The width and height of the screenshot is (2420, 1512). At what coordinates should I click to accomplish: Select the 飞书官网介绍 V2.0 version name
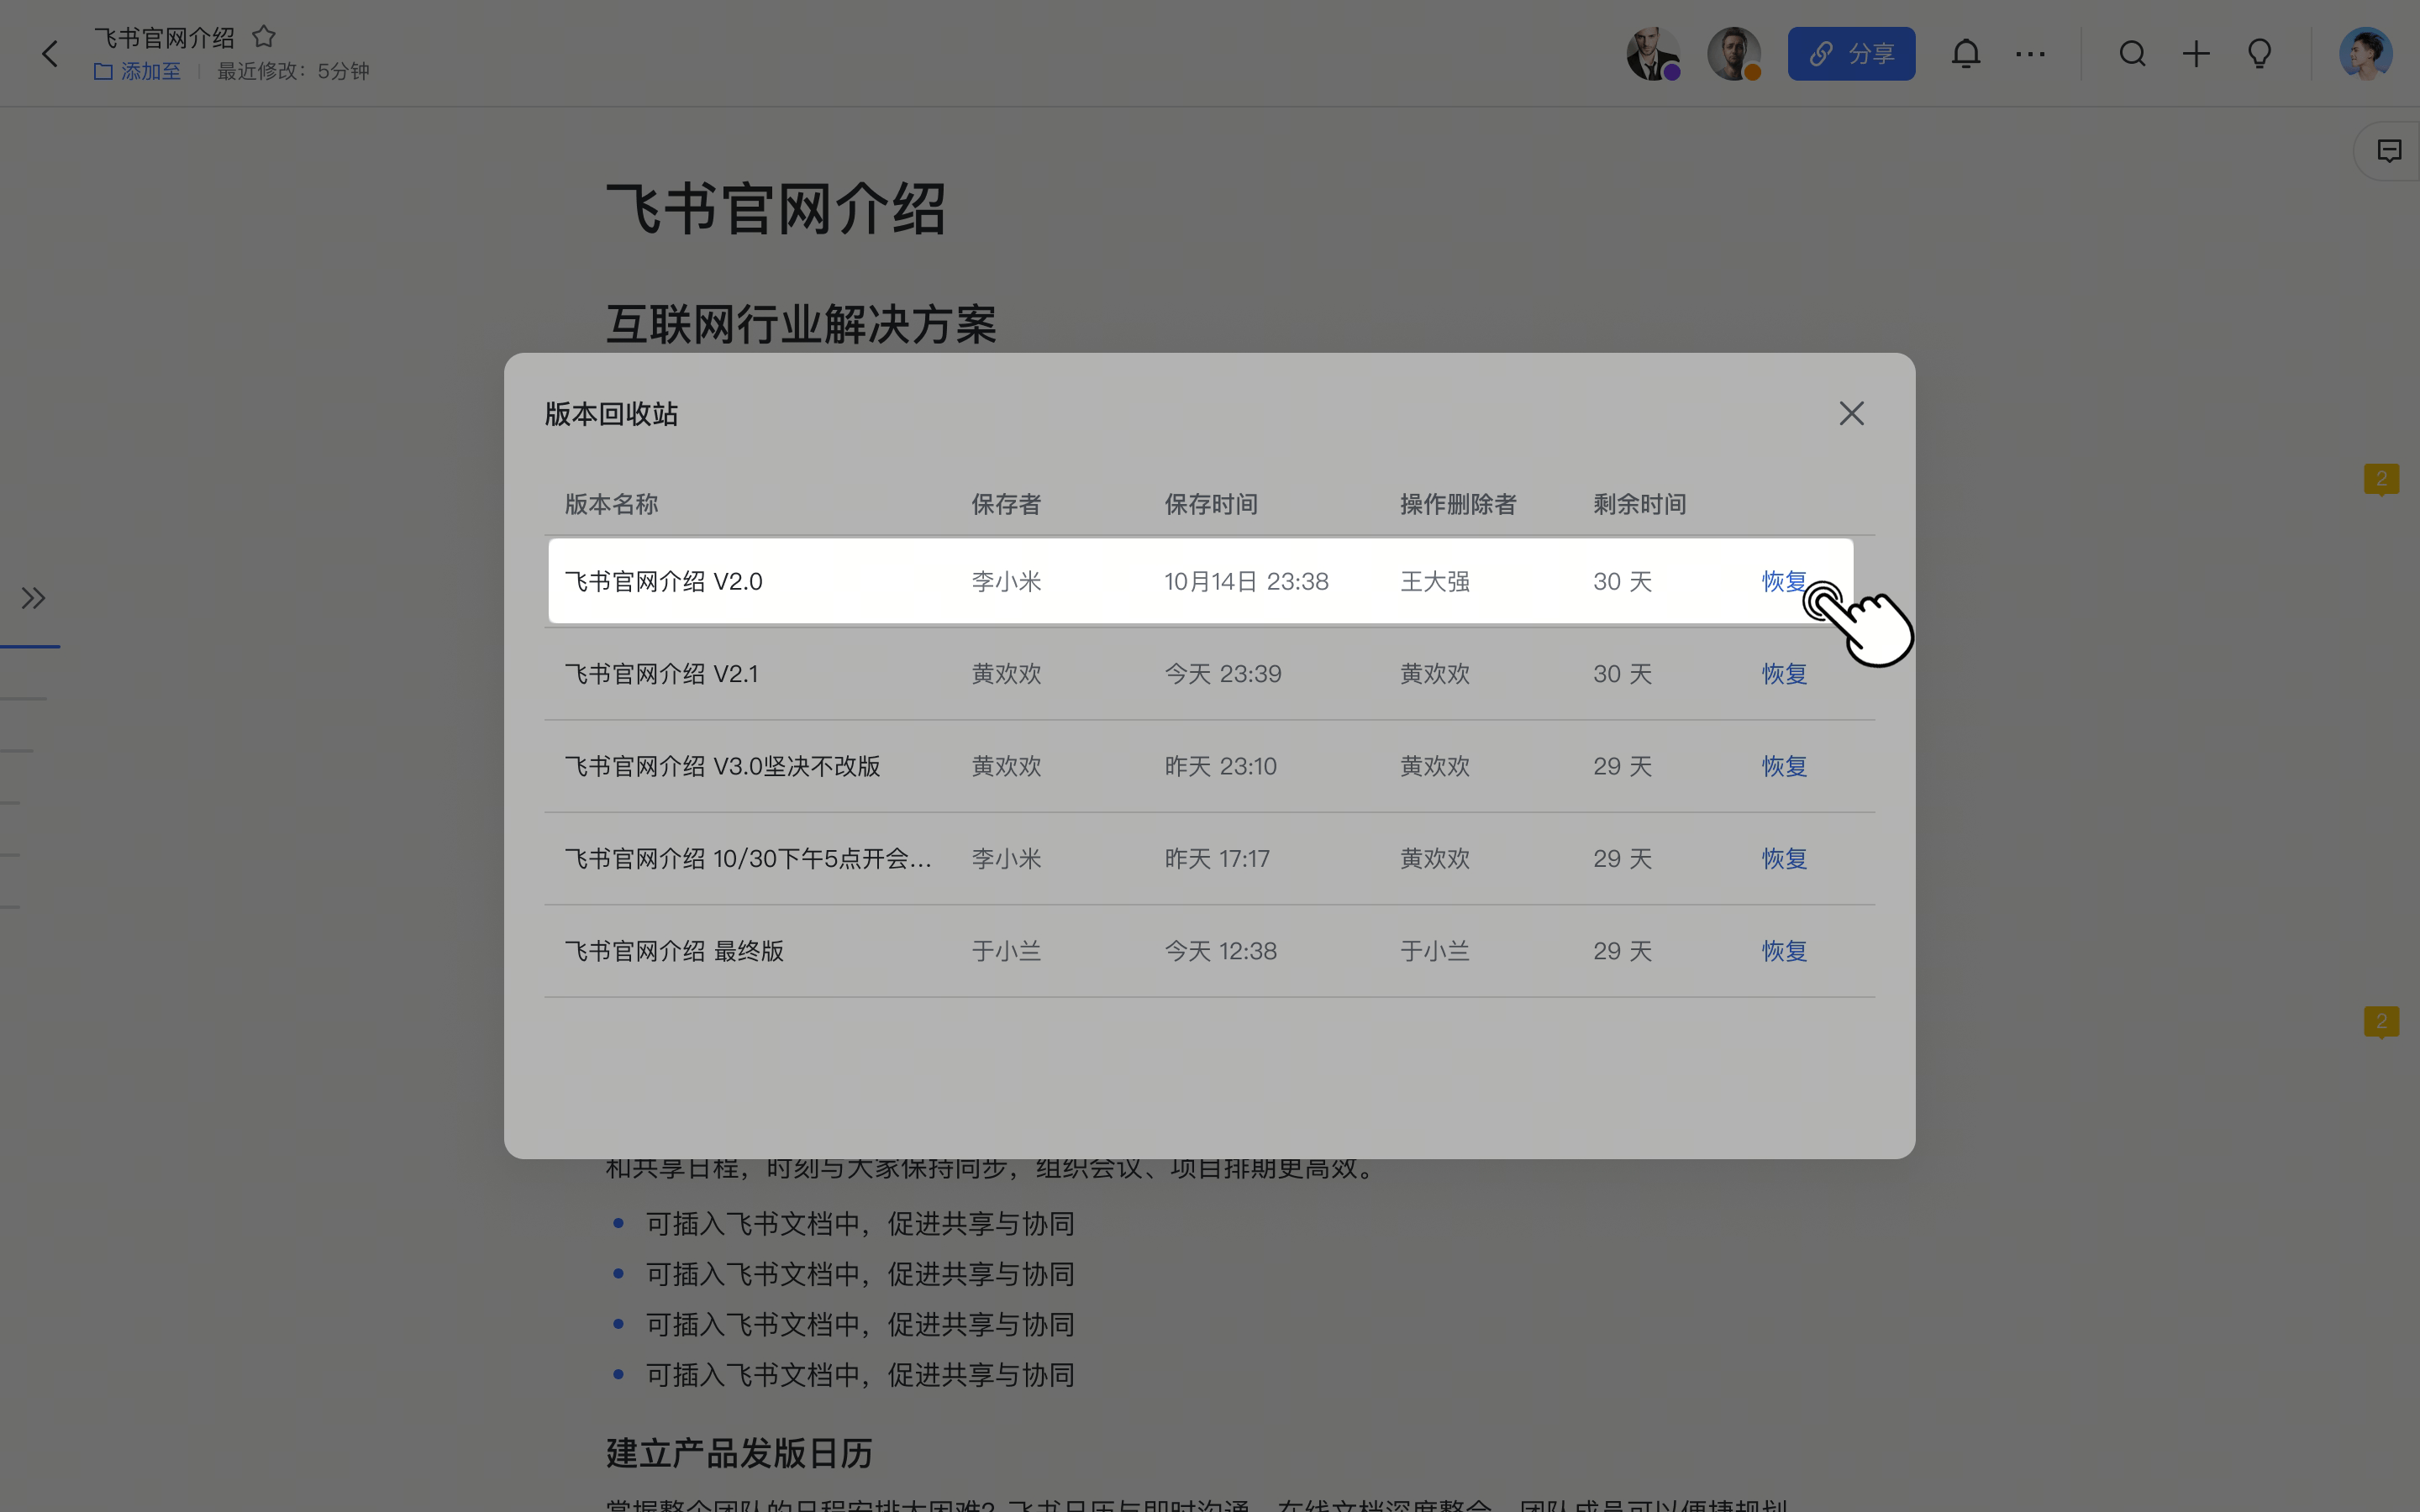pyautogui.click(x=663, y=581)
